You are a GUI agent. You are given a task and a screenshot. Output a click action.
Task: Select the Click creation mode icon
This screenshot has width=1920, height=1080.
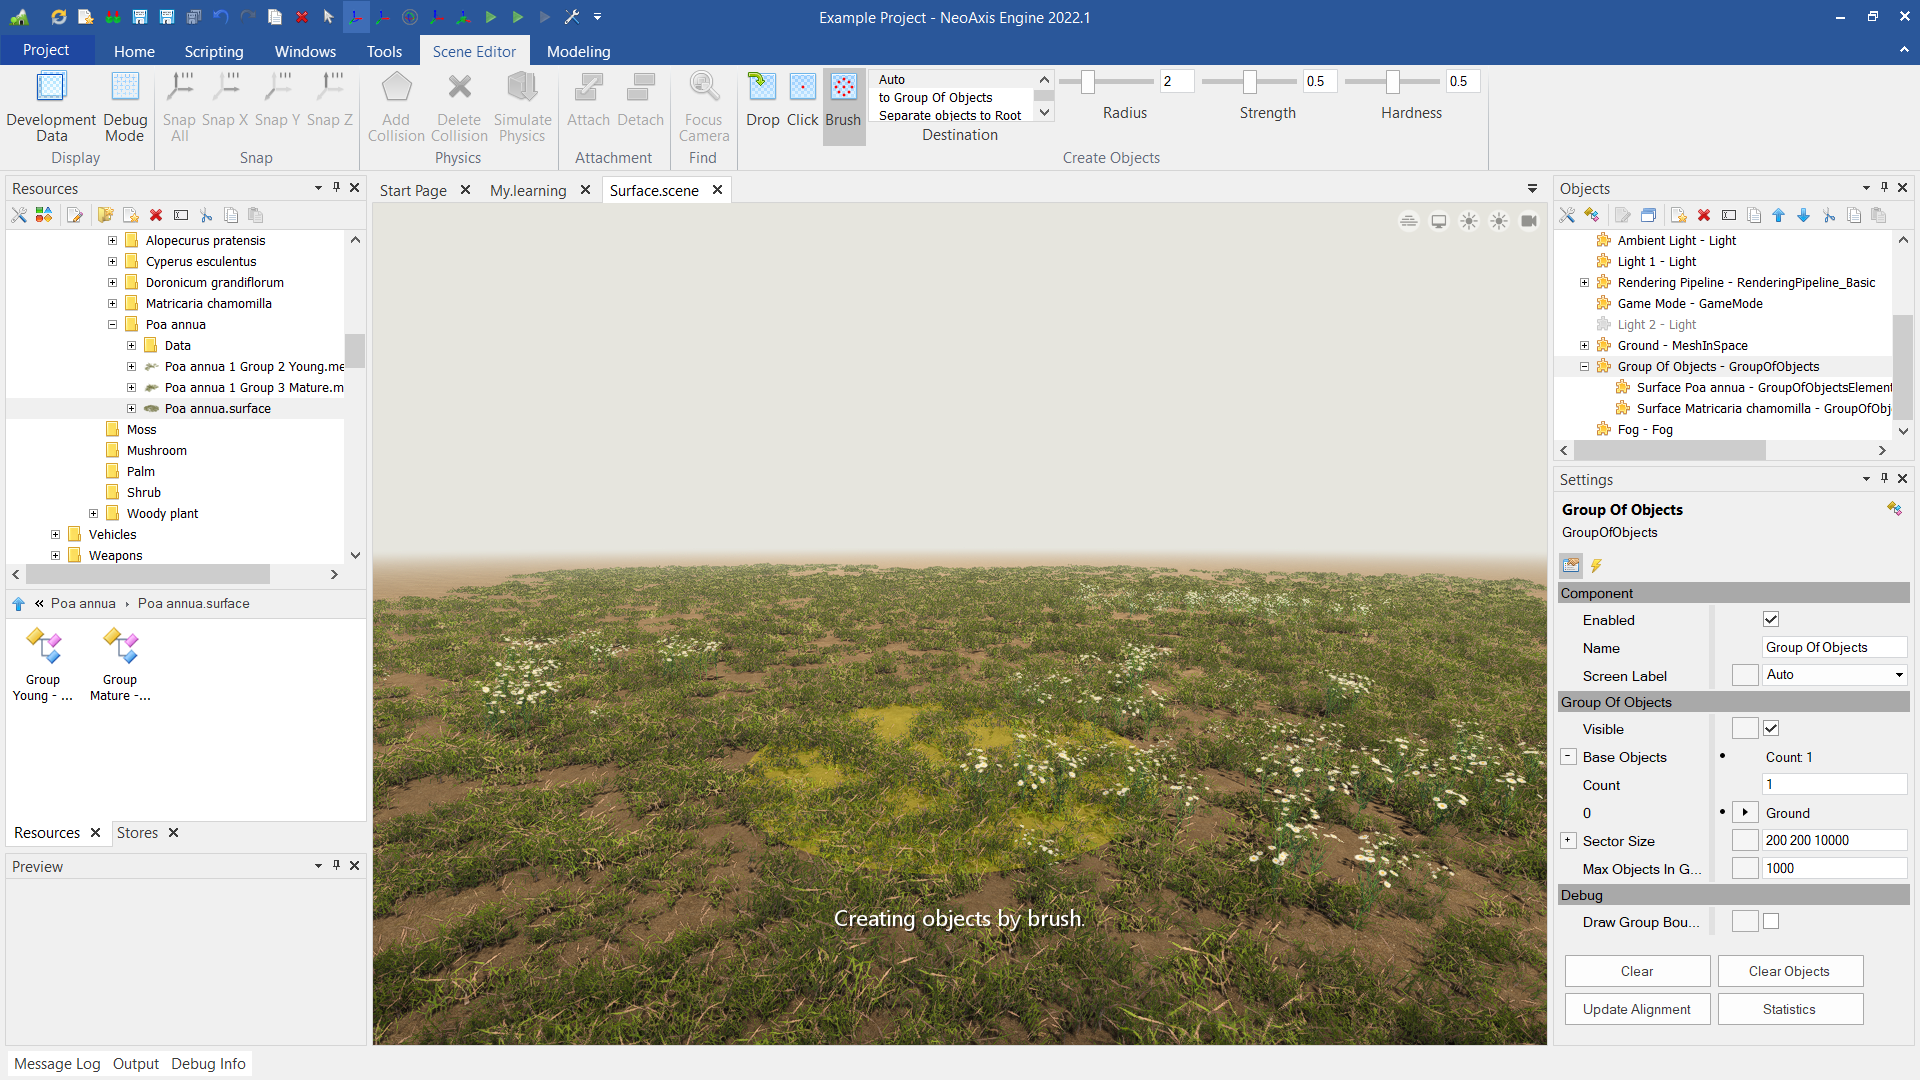click(x=802, y=88)
